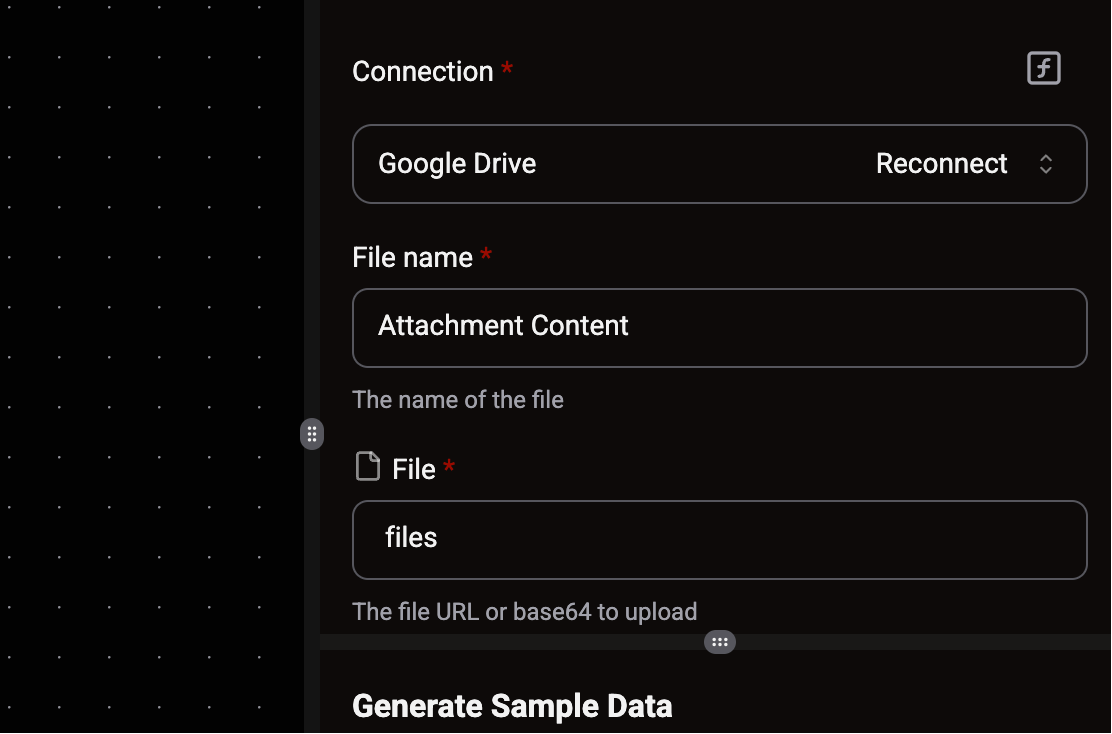Click the hint about file URL or base64 upload
Viewport: 1112px width, 734px height.
[524, 612]
